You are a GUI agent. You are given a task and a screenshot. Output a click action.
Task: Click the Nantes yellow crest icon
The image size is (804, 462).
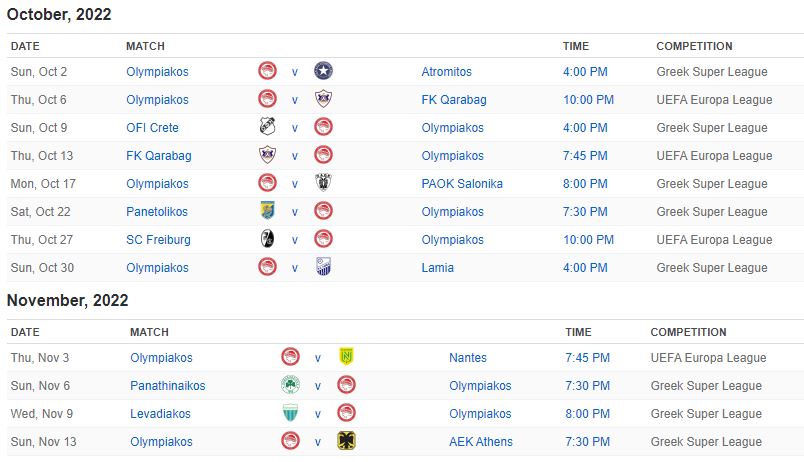coord(346,357)
